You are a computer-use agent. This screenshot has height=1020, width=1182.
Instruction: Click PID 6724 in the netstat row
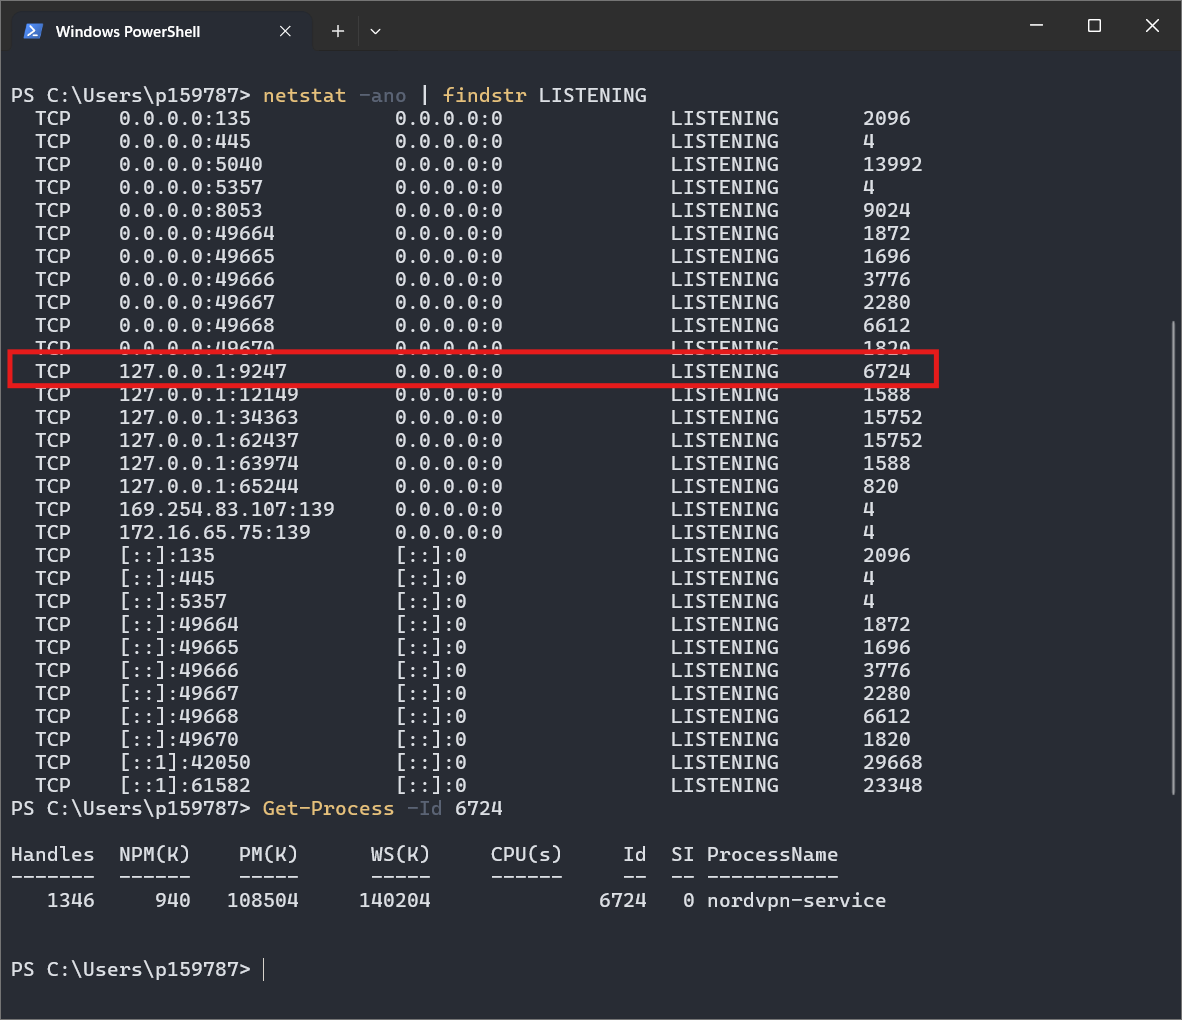point(886,372)
